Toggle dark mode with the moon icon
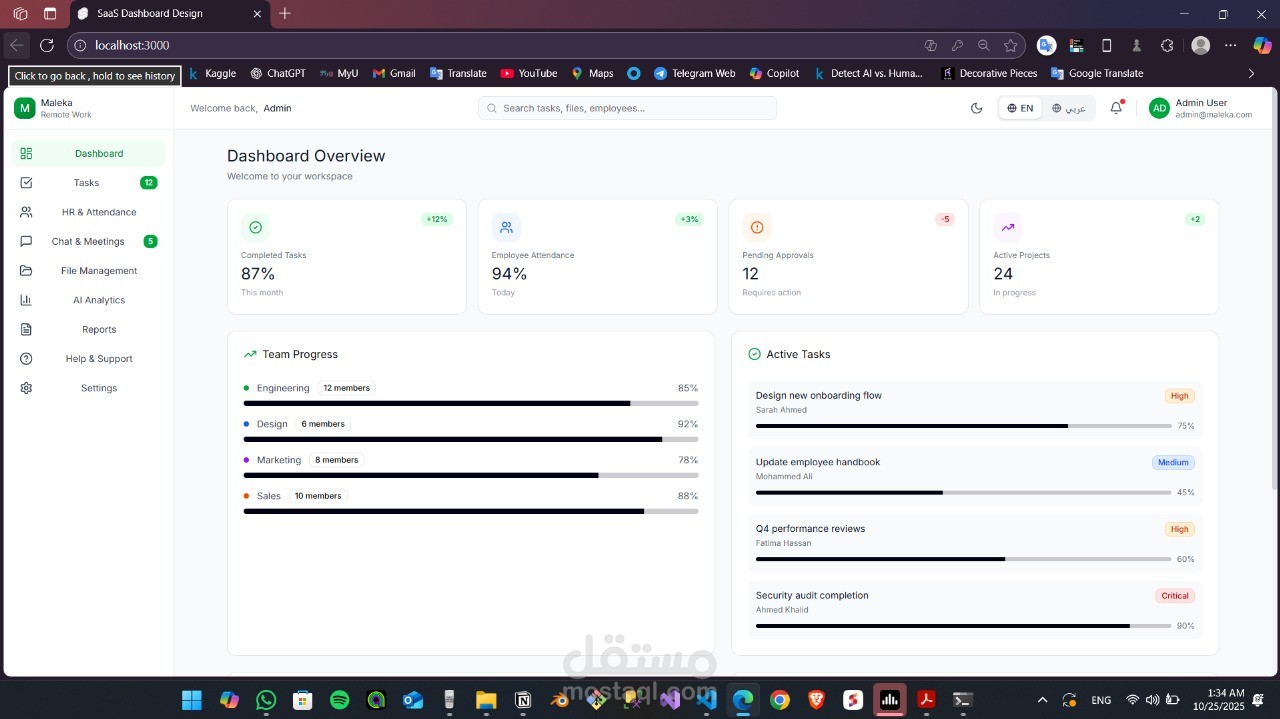 977,108
